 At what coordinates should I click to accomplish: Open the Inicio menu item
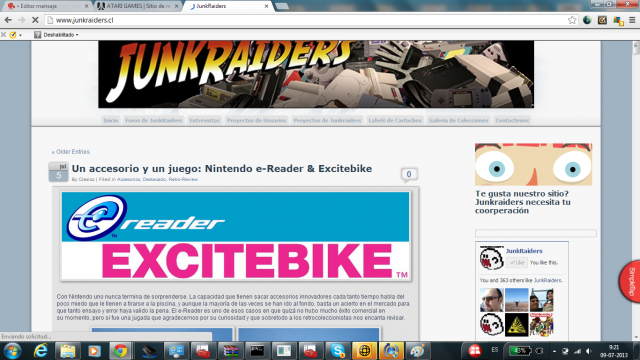coord(111,120)
